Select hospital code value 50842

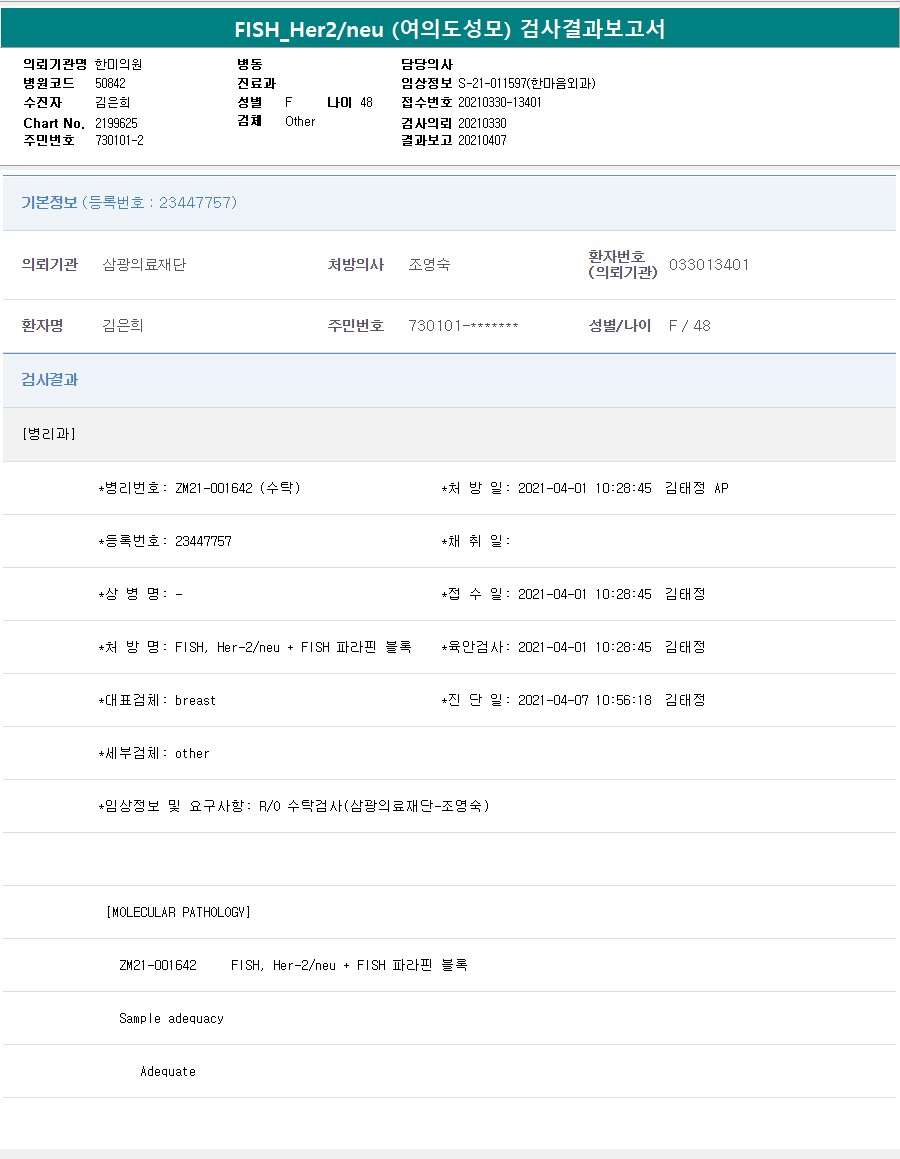(110, 84)
